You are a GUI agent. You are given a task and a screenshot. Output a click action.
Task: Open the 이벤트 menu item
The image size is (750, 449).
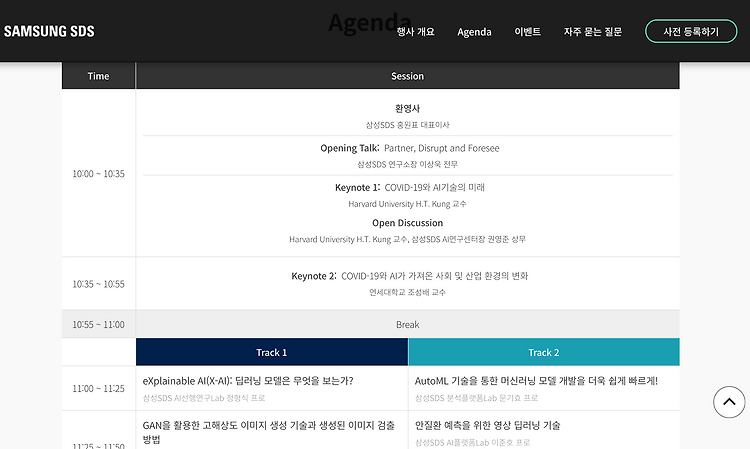click(528, 32)
